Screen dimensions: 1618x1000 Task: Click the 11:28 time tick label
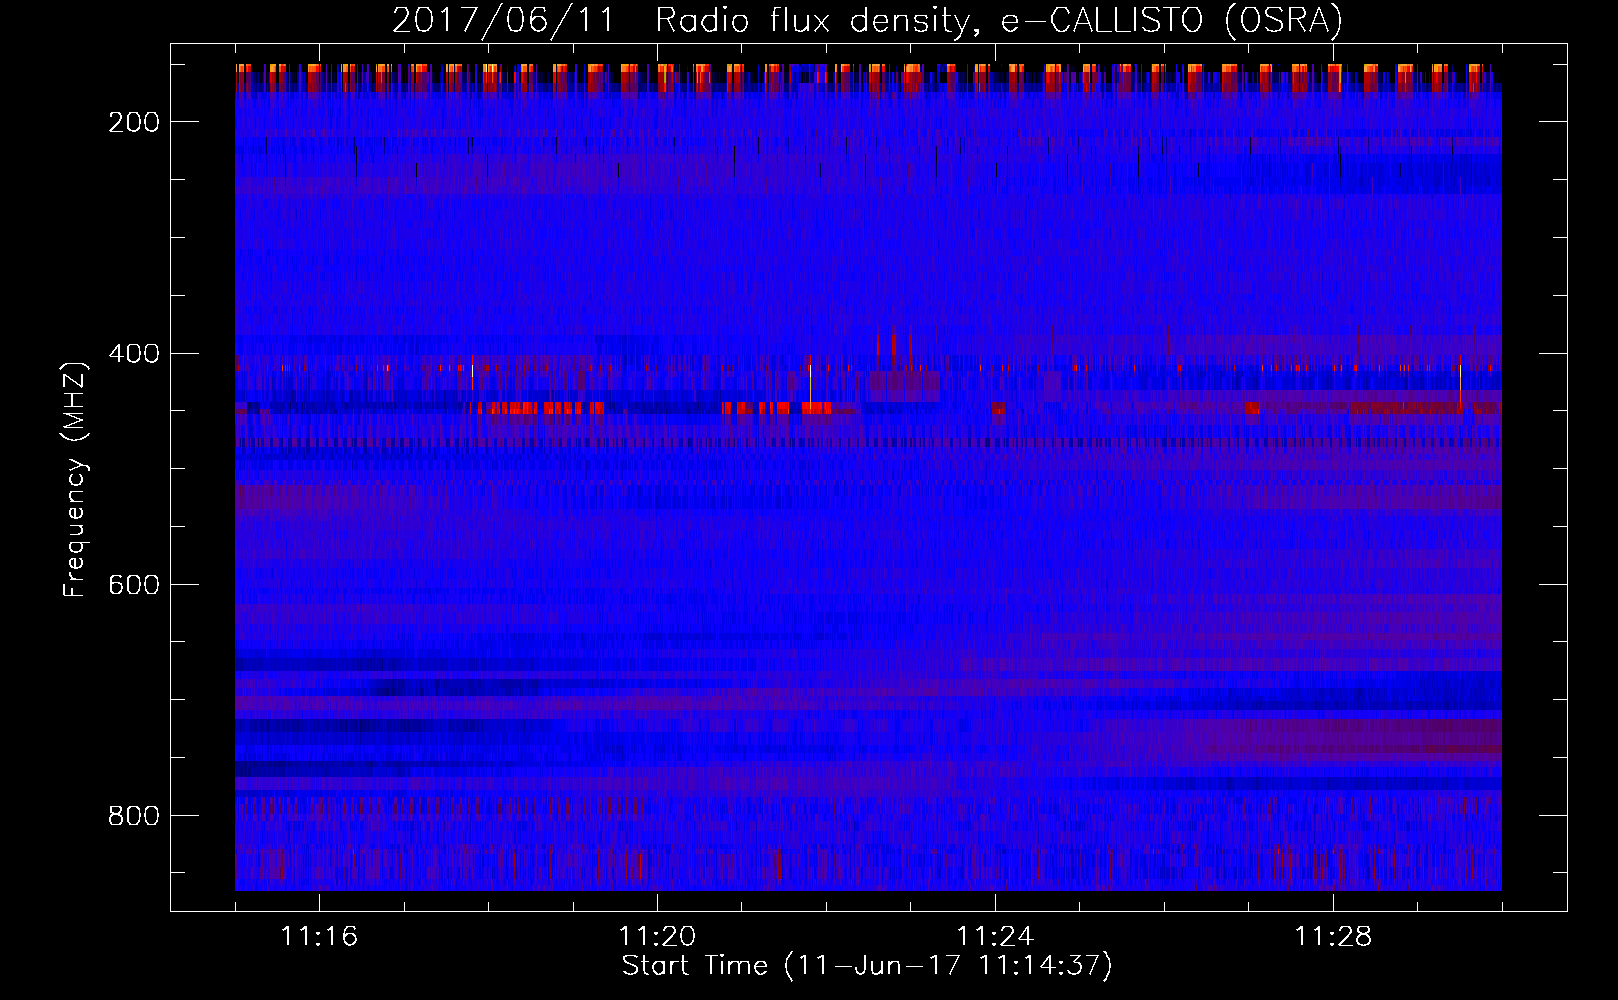(x=1333, y=937)
